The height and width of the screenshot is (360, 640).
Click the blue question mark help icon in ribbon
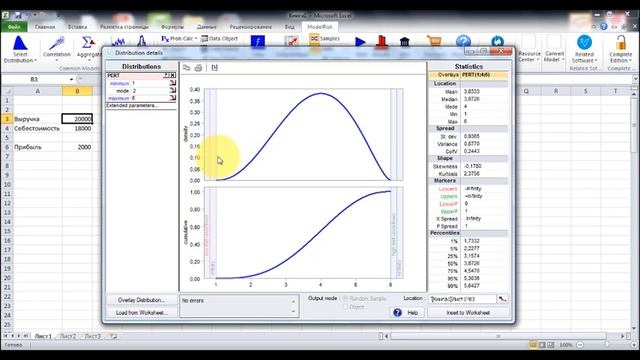(x=463, y=41)
